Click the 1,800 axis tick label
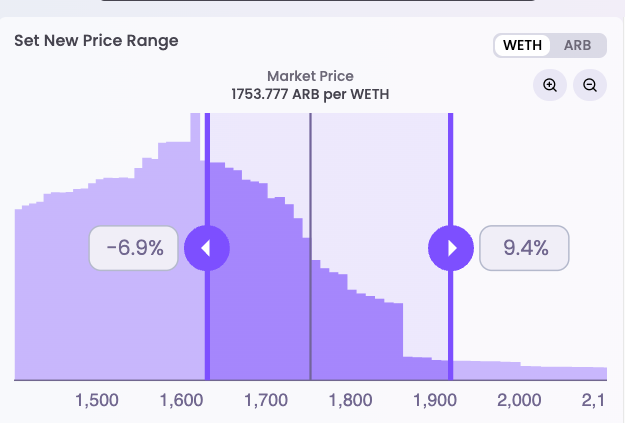This screenshot has width=625, height=423. click(350, 400)
